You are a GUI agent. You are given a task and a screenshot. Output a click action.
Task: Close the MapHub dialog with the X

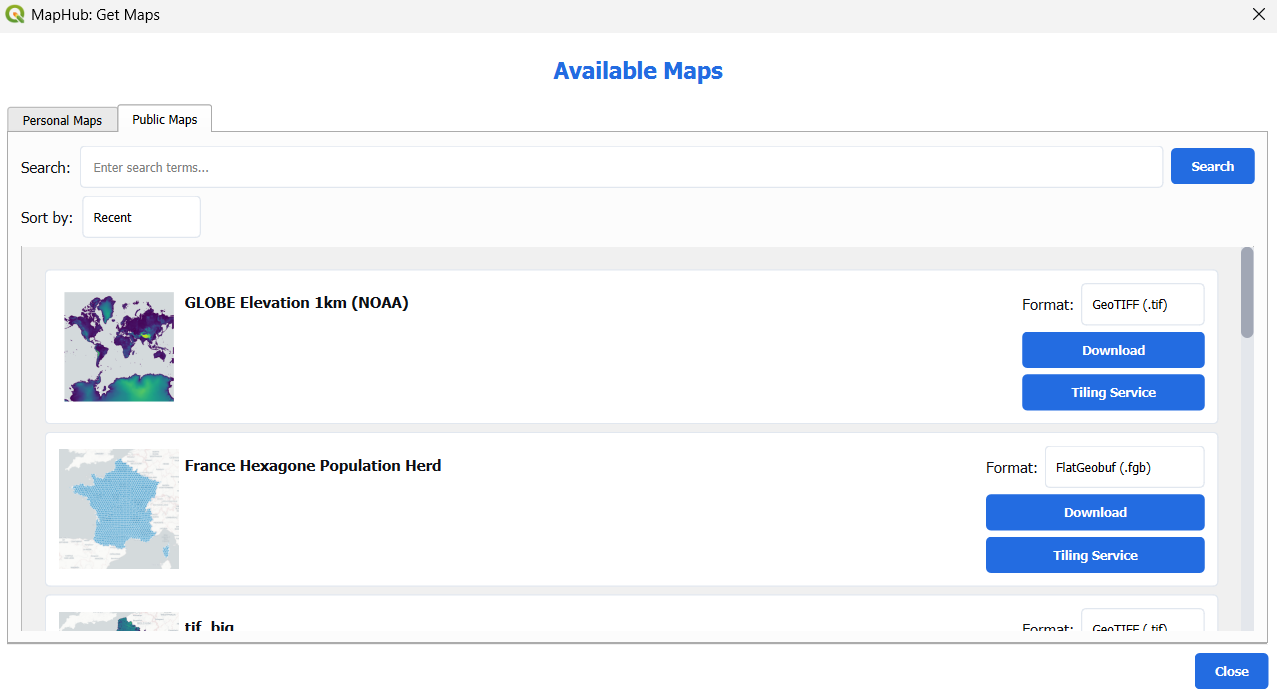1258,14
